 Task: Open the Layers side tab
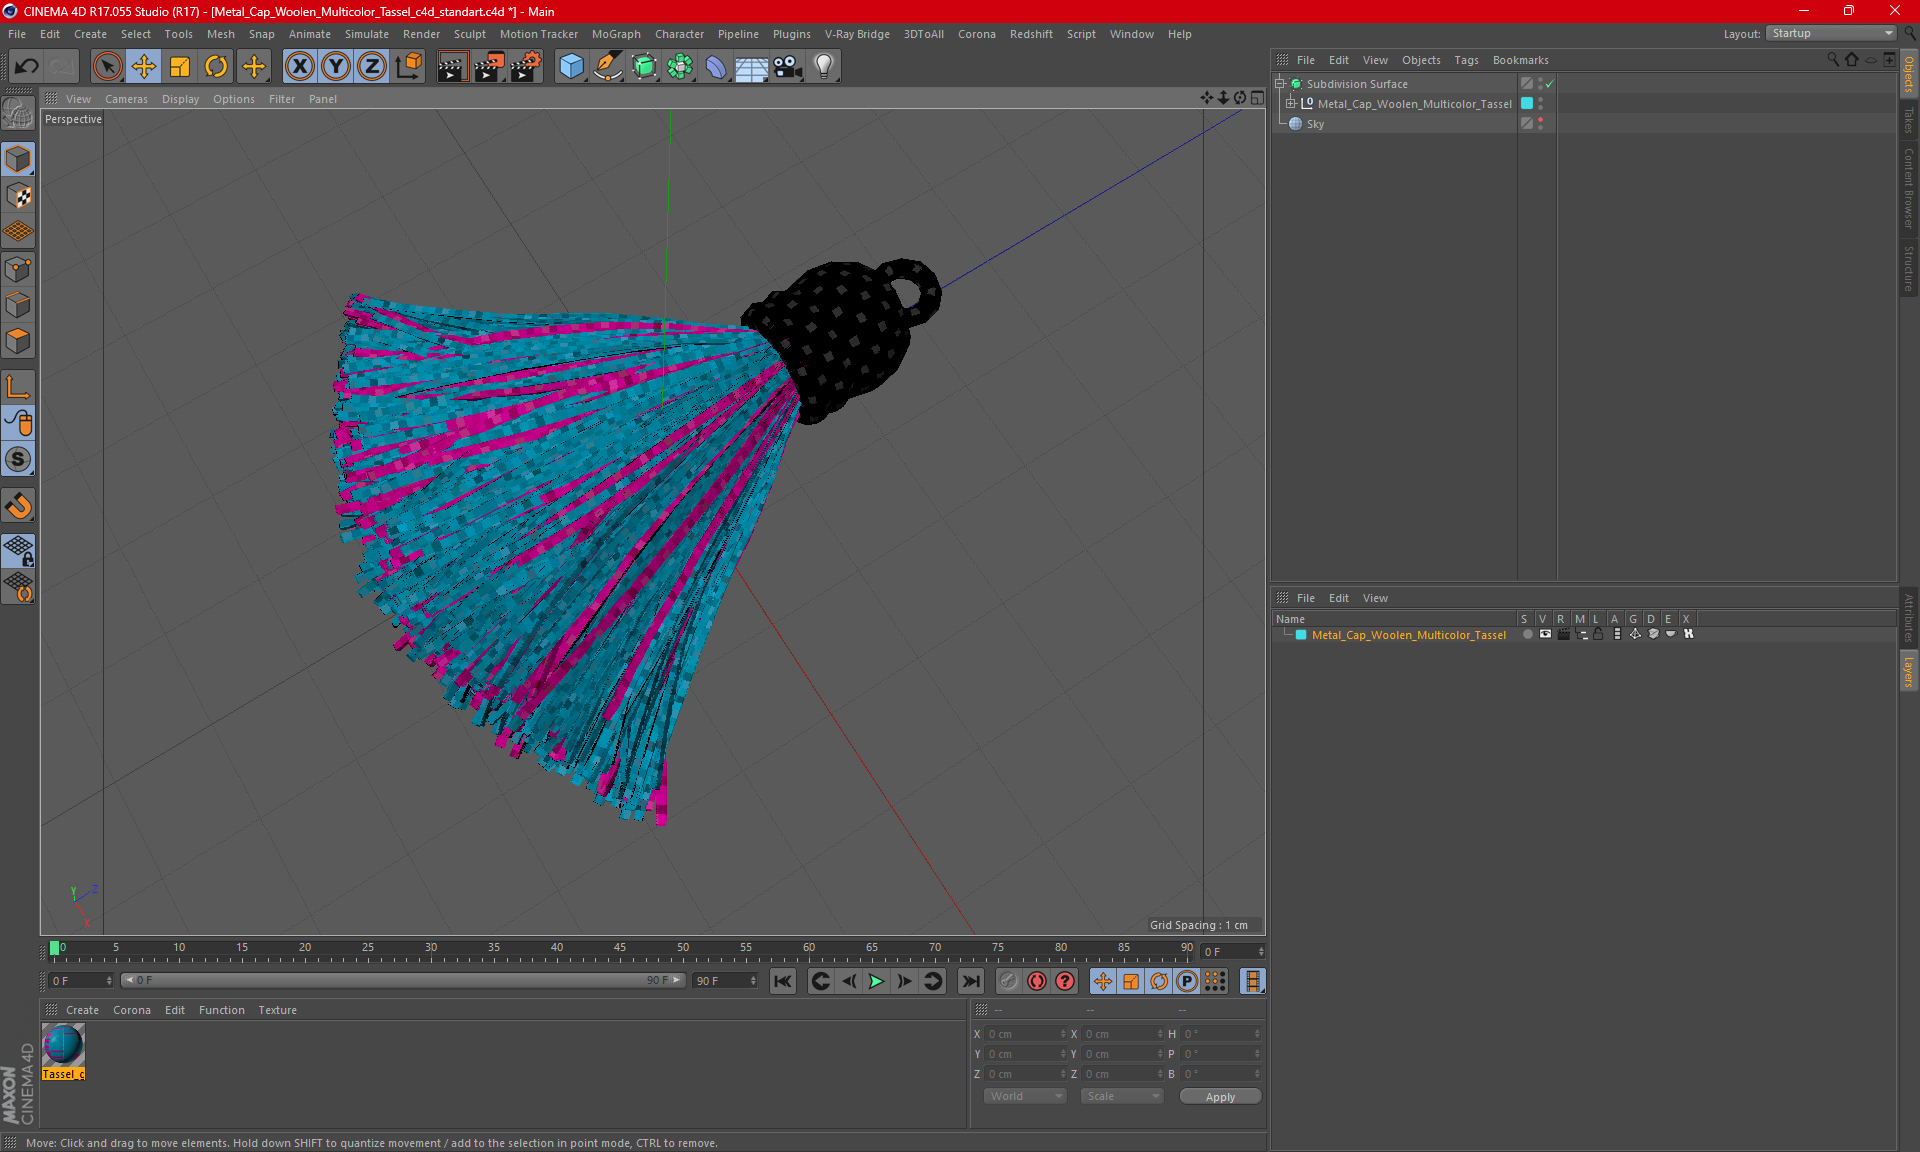[x=1909, y=672]
